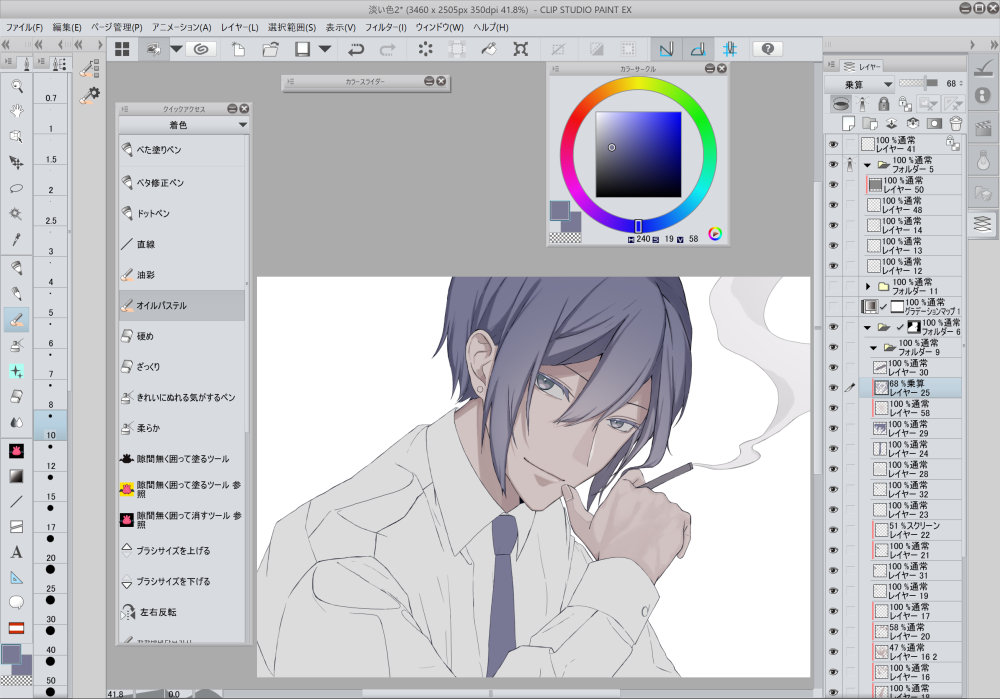This screenshot has width=1000, height=699.
Task: Toggle visibility of レイヤー 50
Action: pos(833,185)
